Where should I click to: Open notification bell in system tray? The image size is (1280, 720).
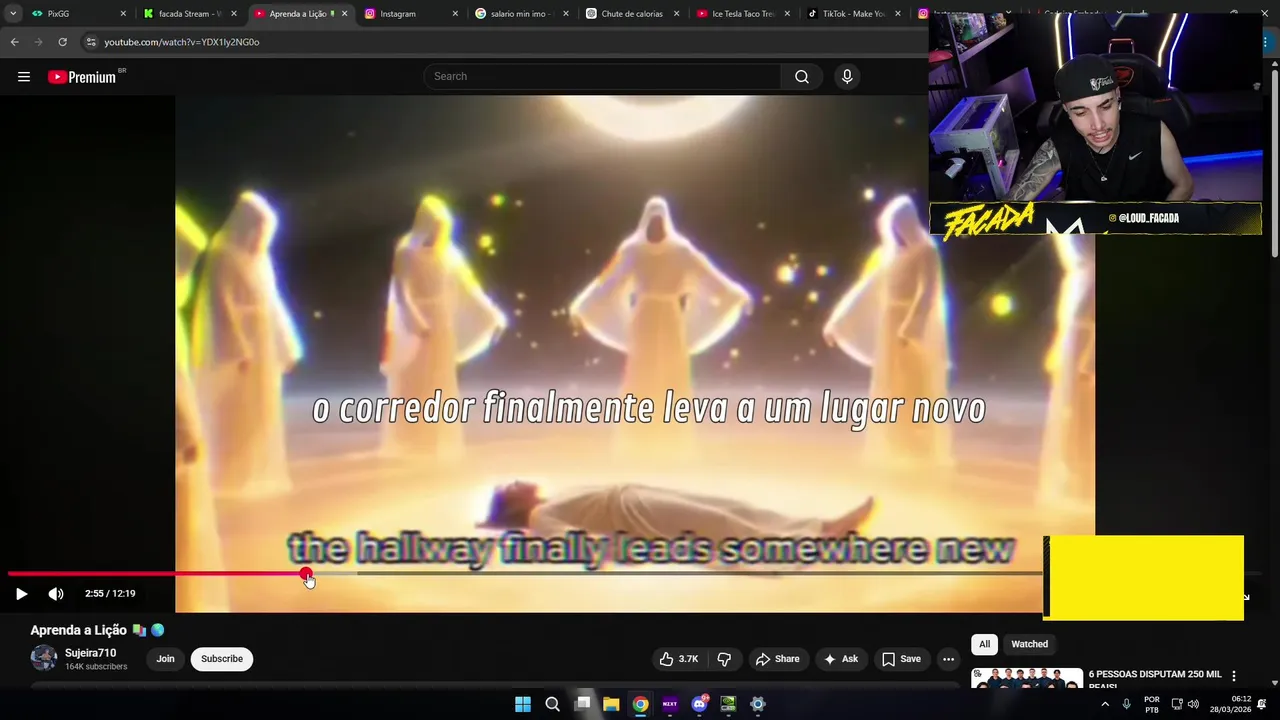pos(1262,704)
